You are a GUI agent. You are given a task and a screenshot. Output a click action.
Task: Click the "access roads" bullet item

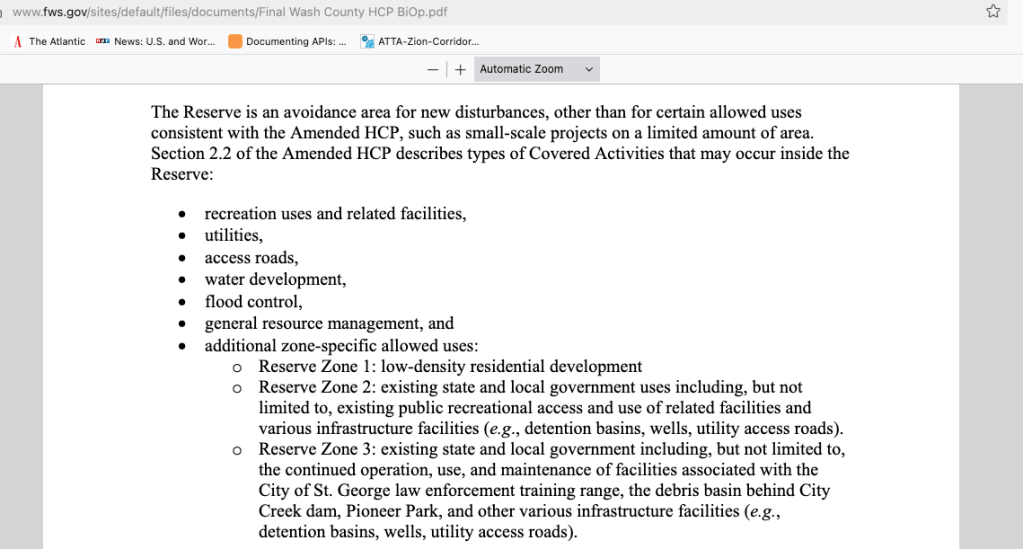pyautogui.click(x=251, y=258)
